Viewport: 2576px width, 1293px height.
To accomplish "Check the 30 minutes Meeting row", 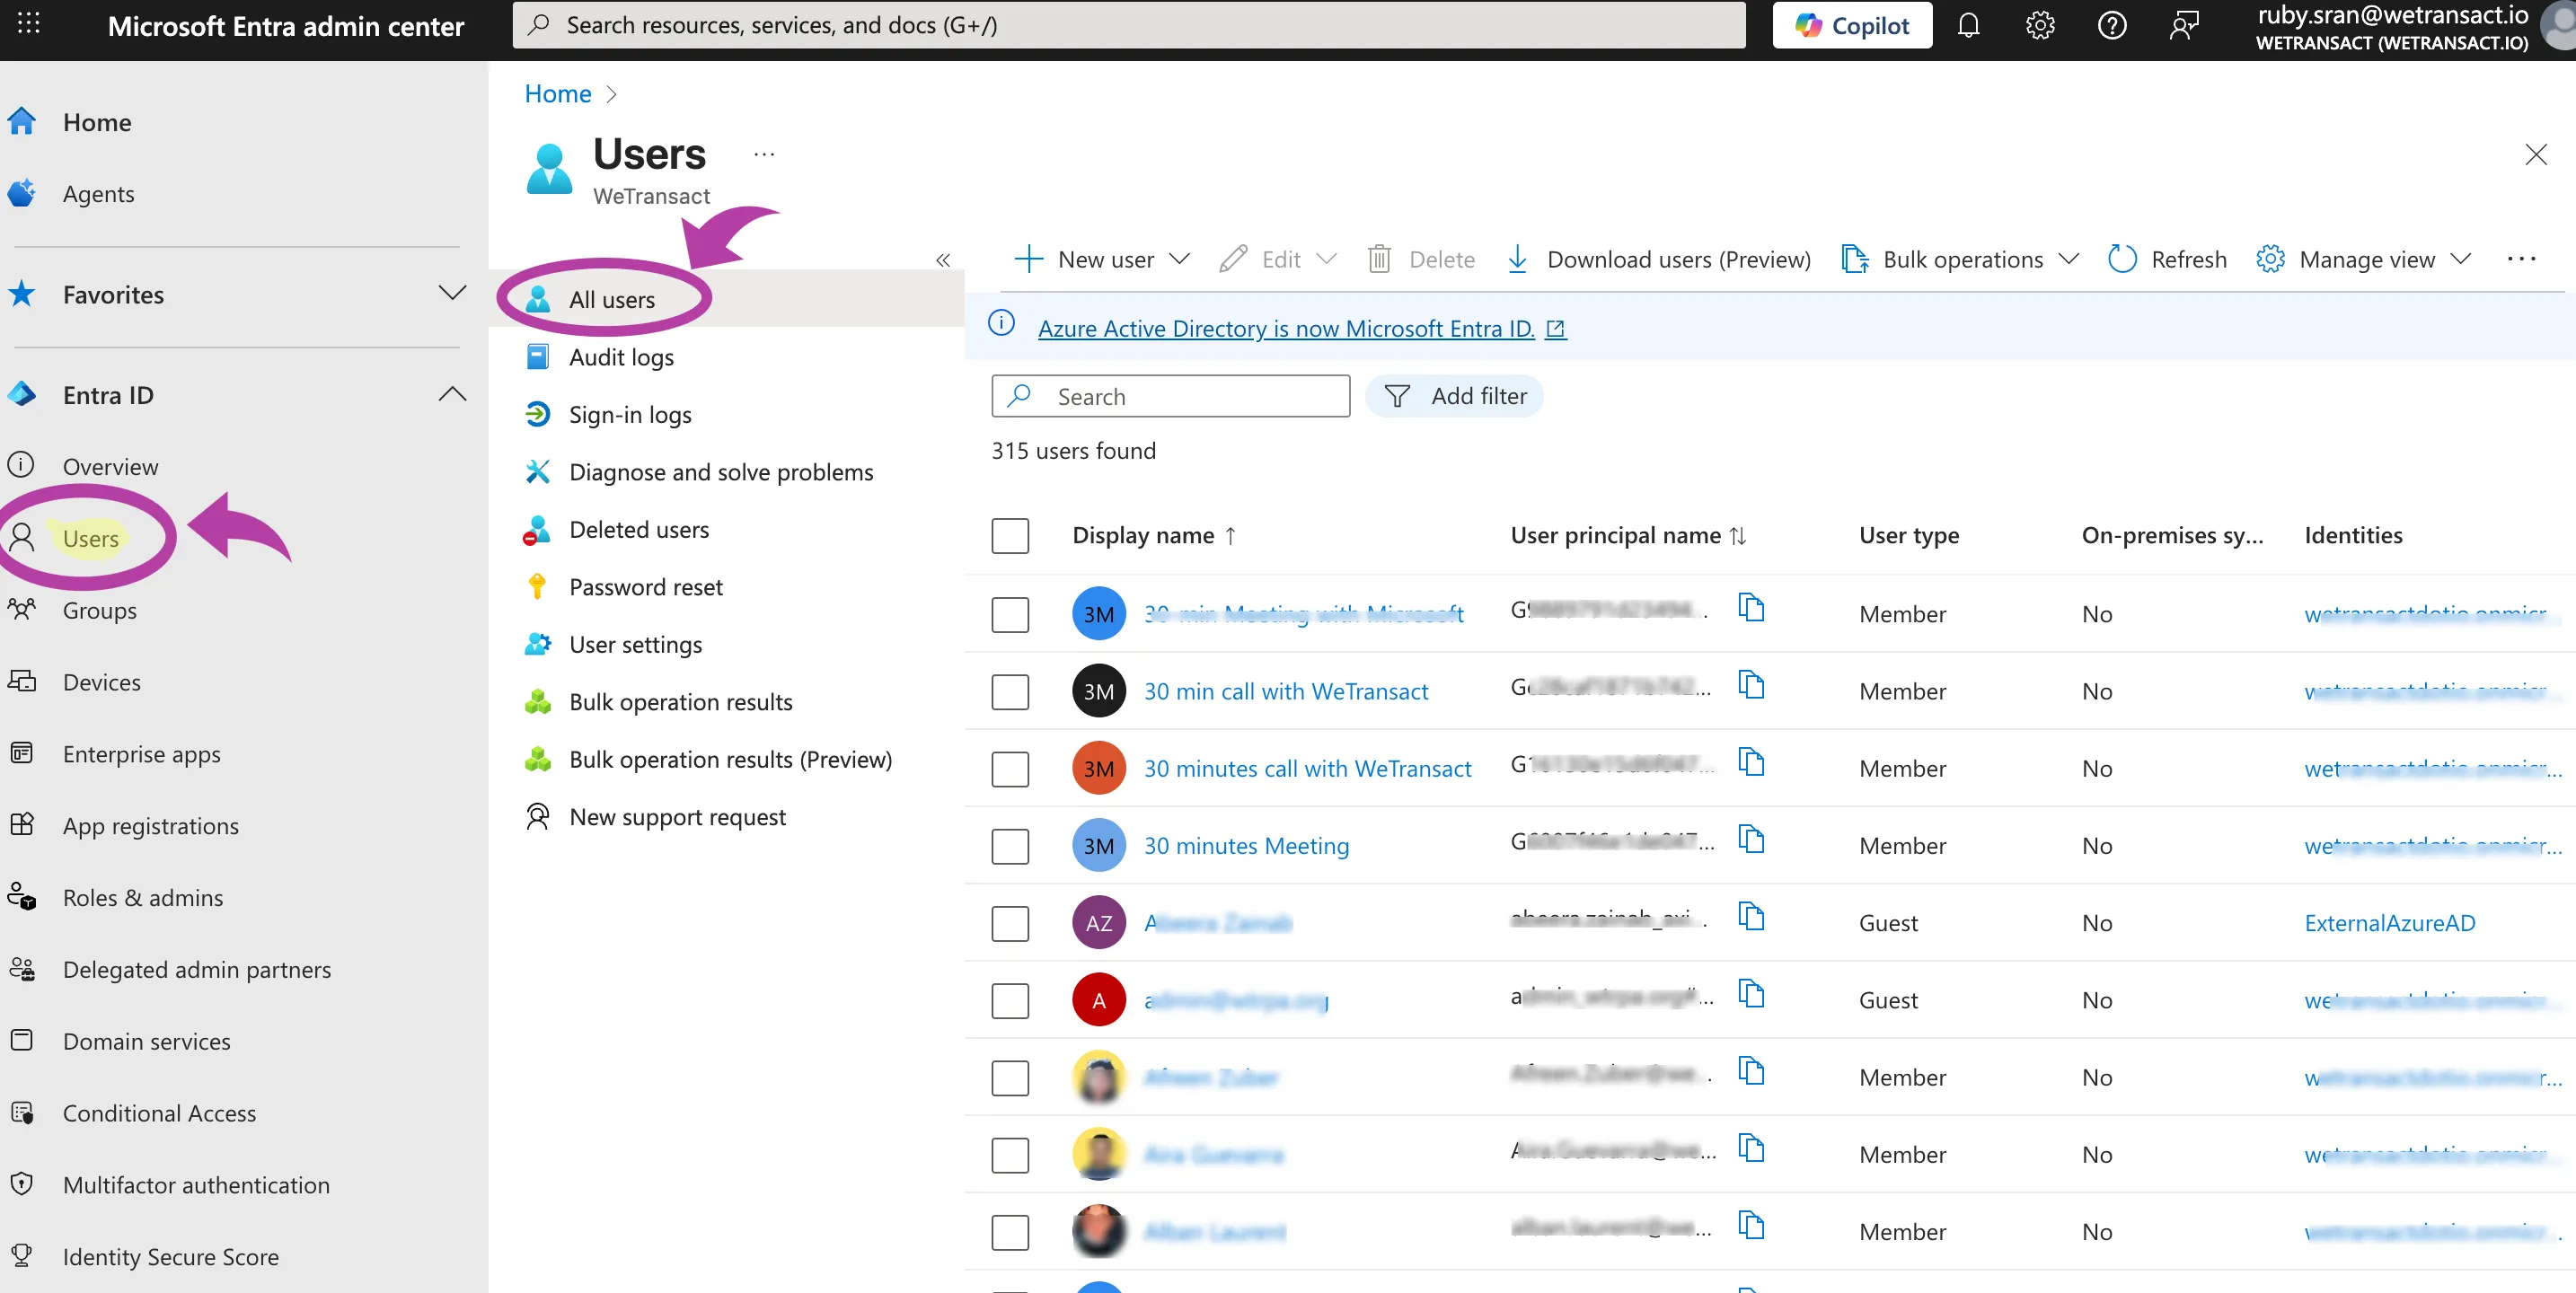I will tap(1010, 846).
